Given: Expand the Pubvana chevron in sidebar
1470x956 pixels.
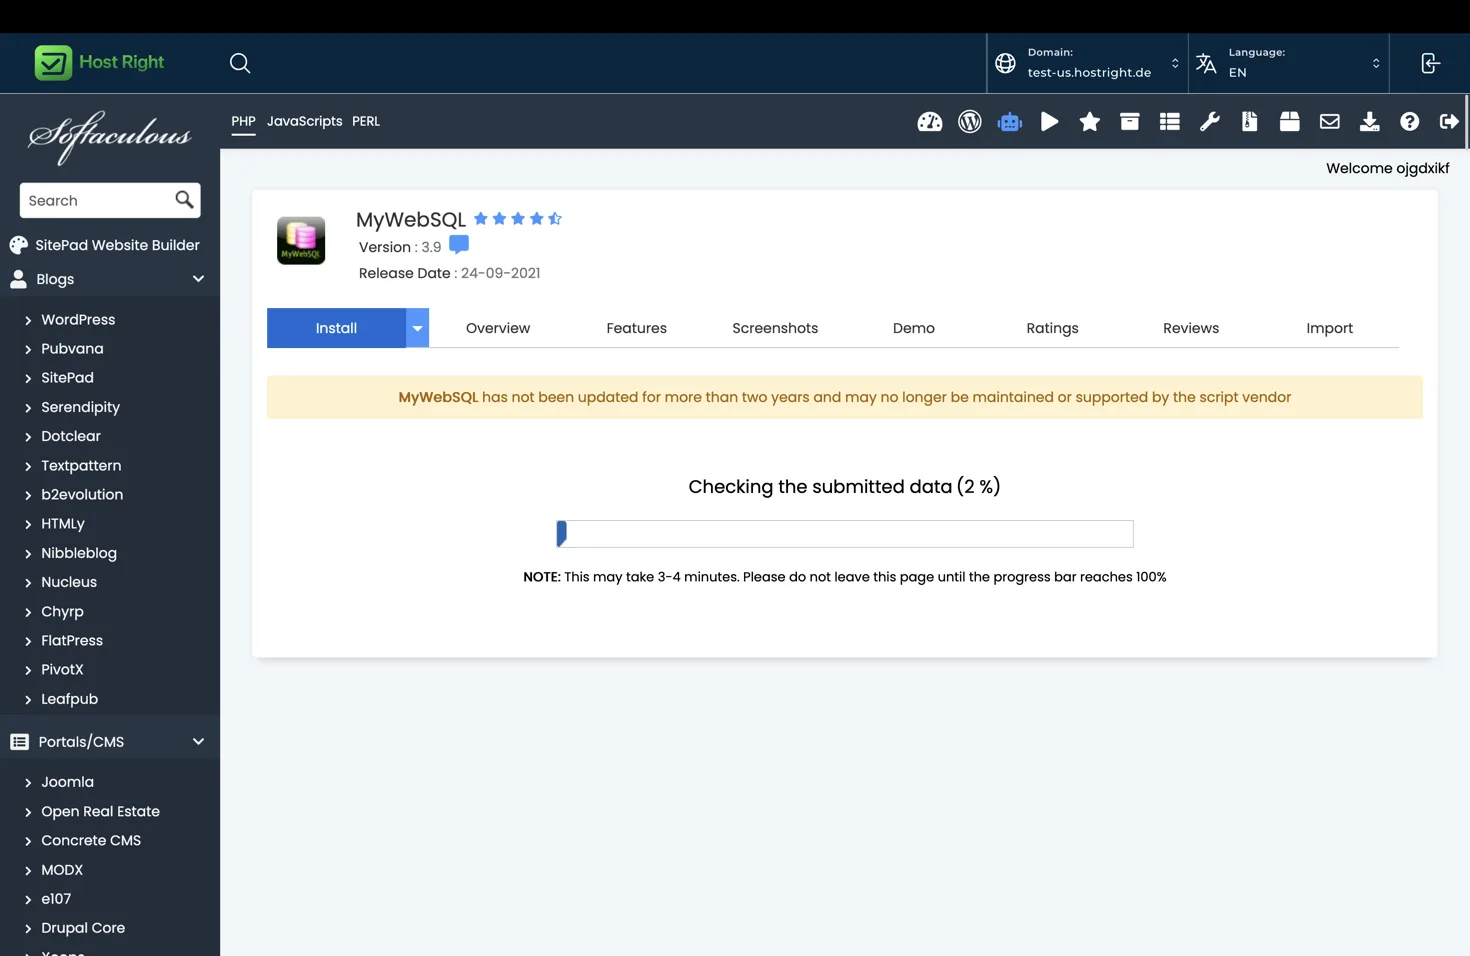Looking at the screenshot, I should point(28,350).
